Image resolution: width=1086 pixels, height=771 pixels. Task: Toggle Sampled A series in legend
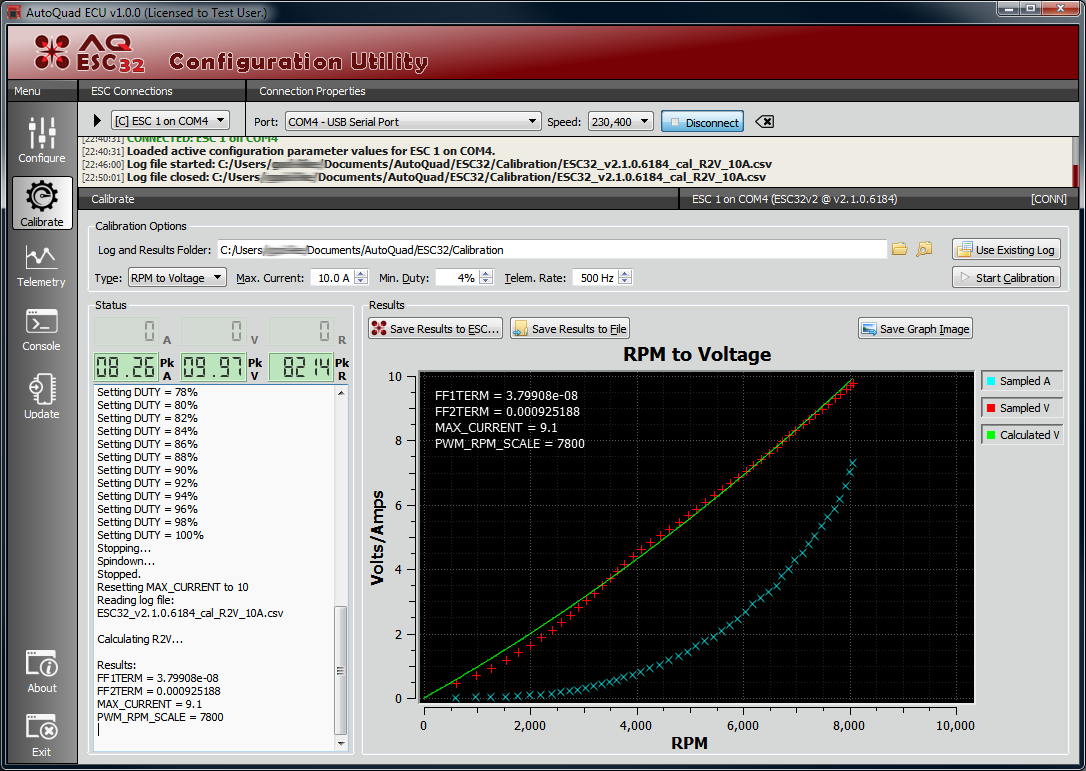(1022, 381)
